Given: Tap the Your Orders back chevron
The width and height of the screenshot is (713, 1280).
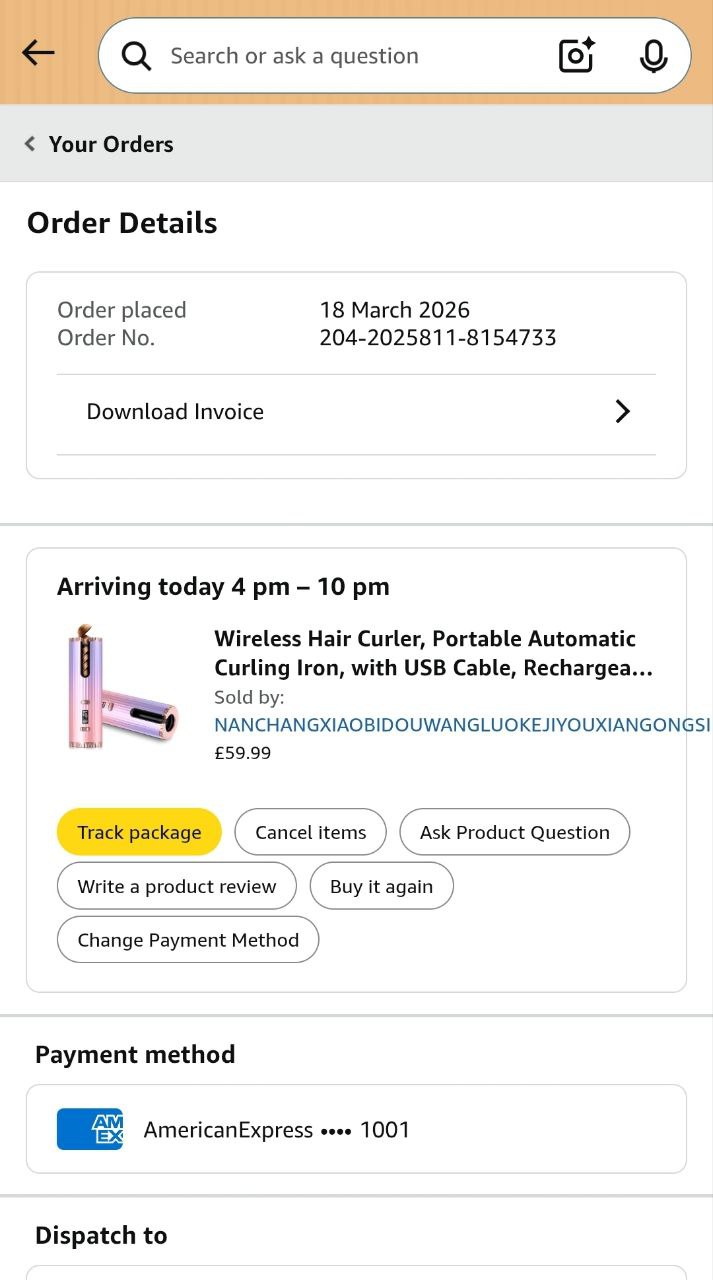Looking at the screenshot, I should point(30,144).
